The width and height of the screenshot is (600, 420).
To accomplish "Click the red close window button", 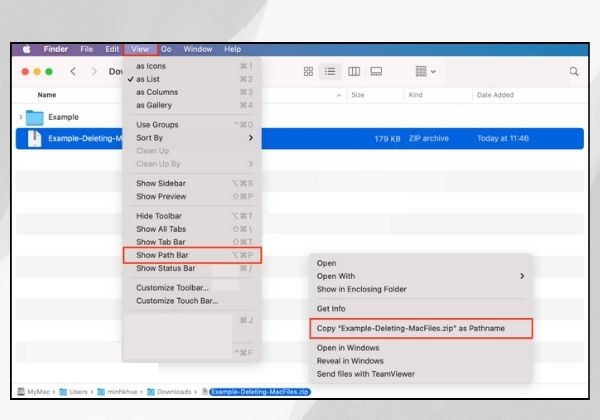I will click(x=25, y=72).
